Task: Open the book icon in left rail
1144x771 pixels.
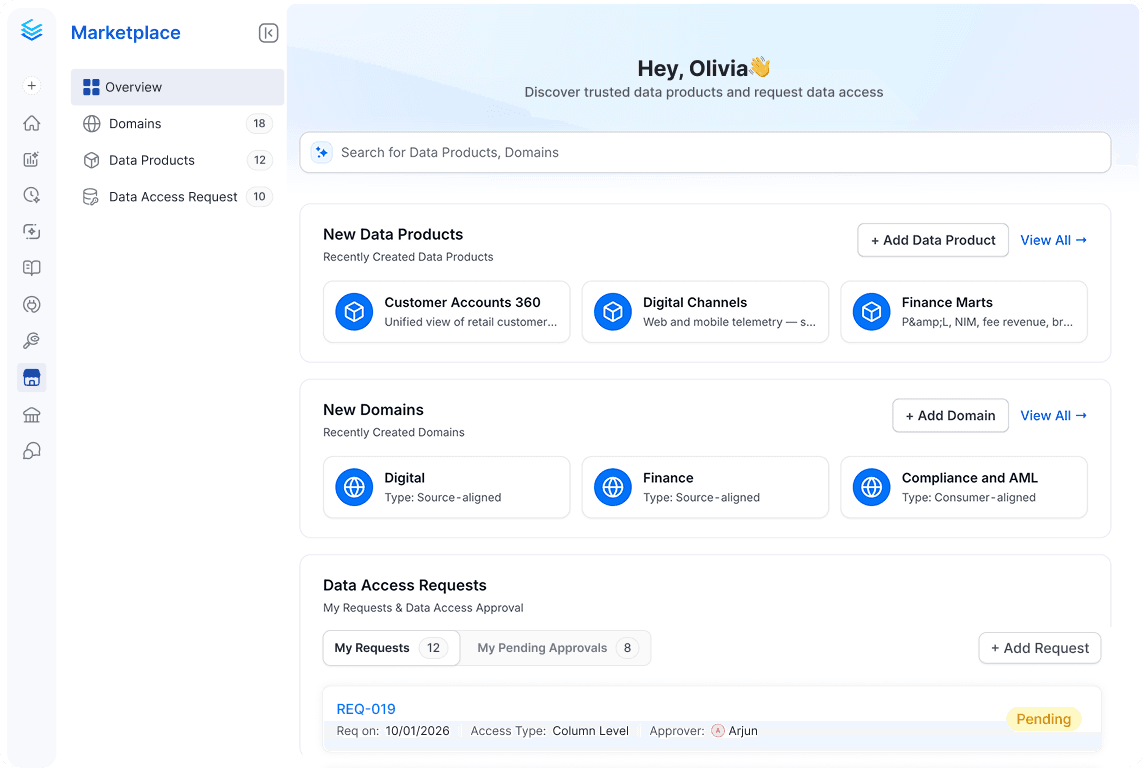Action: click(31, 268)
